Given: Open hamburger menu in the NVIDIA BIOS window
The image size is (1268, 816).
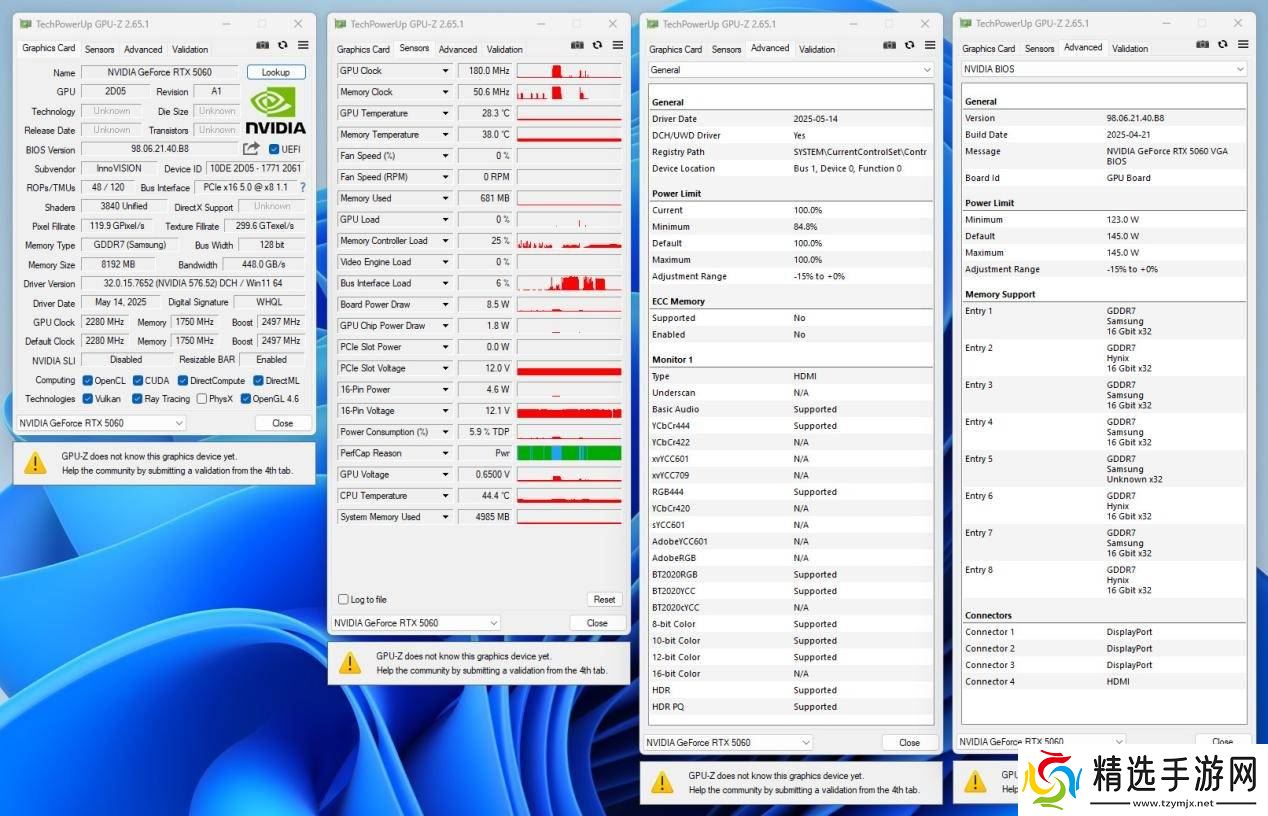Looking at the screenshot, I should [x=1243, y=45].
